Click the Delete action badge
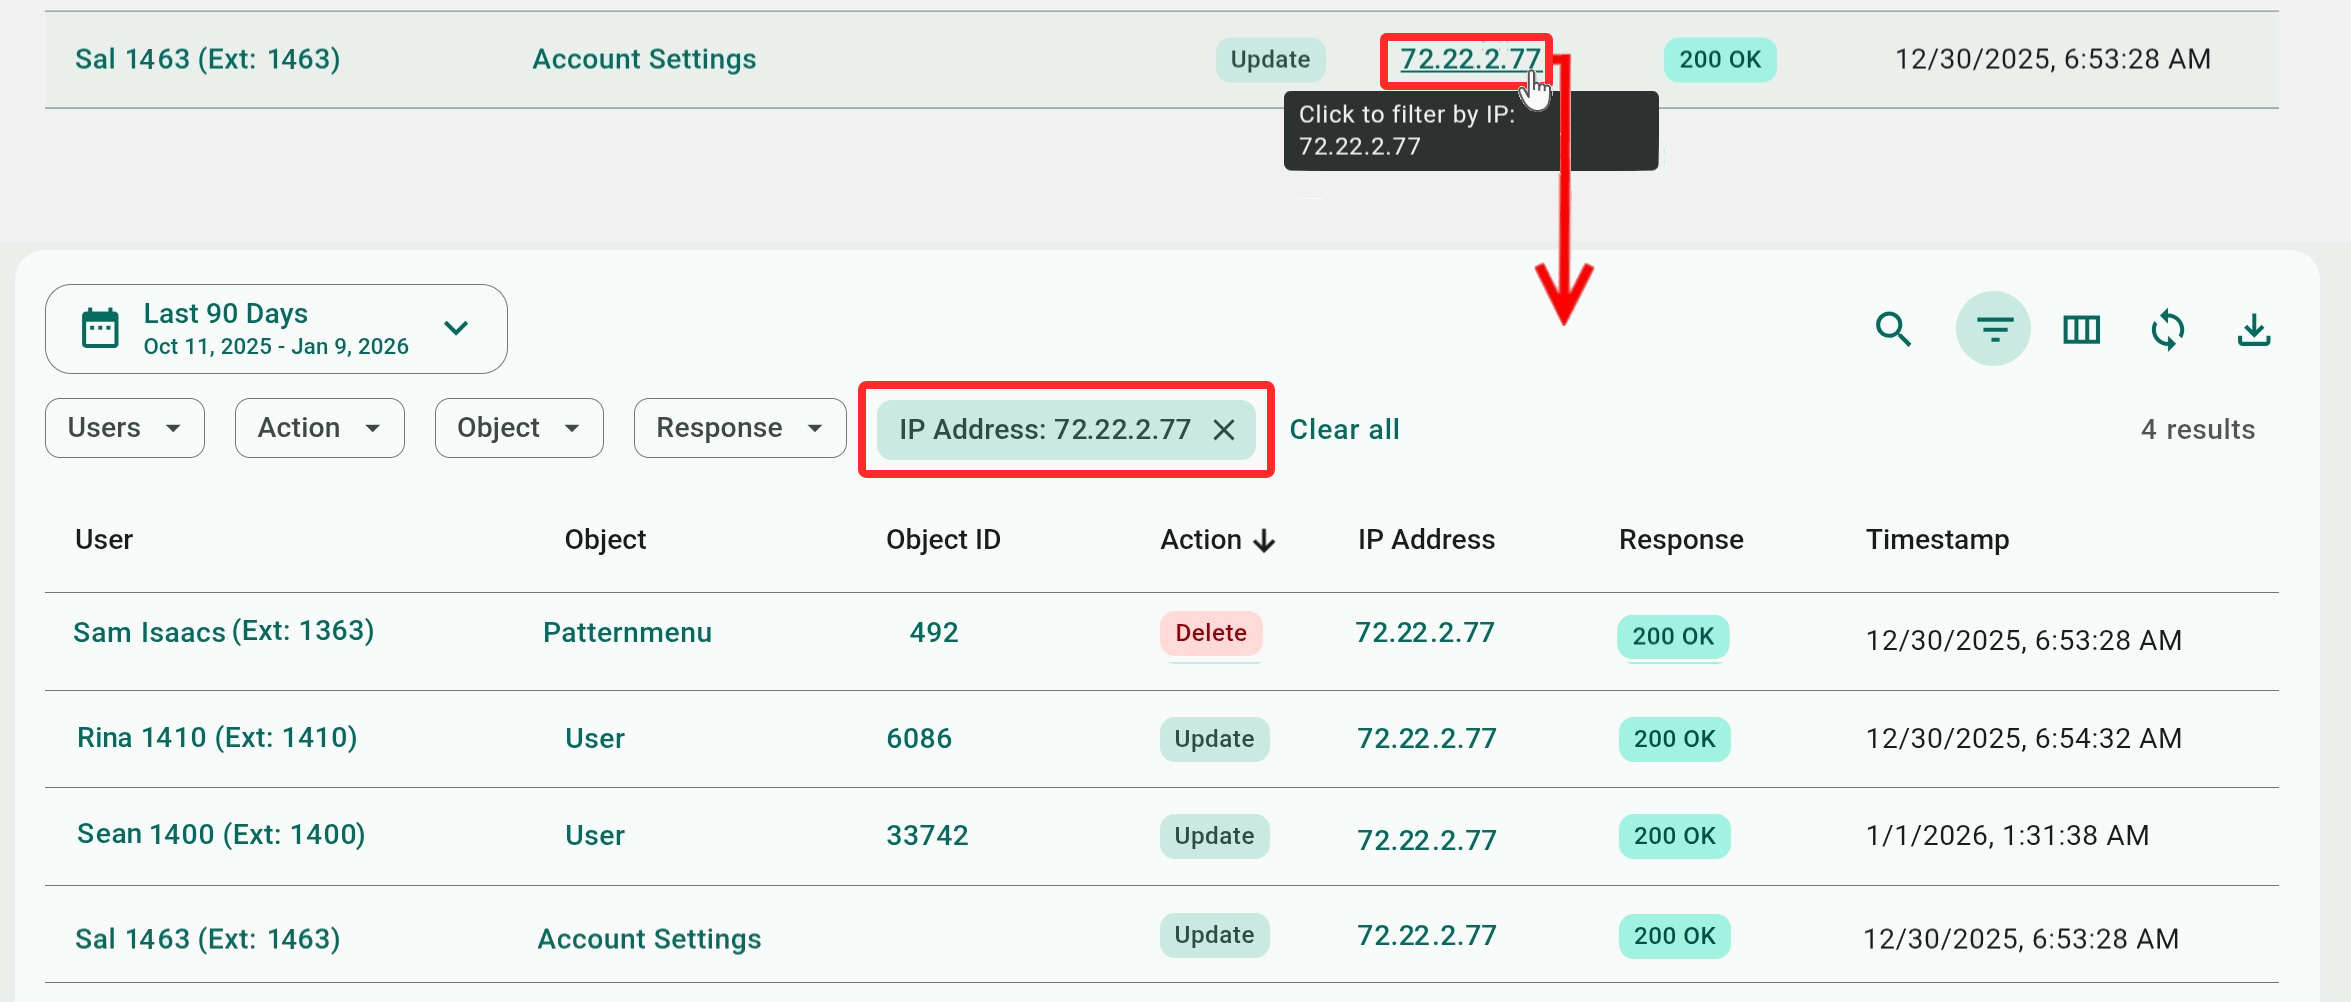The height and width of the screenshot is (1002, 2351). 1211,633
